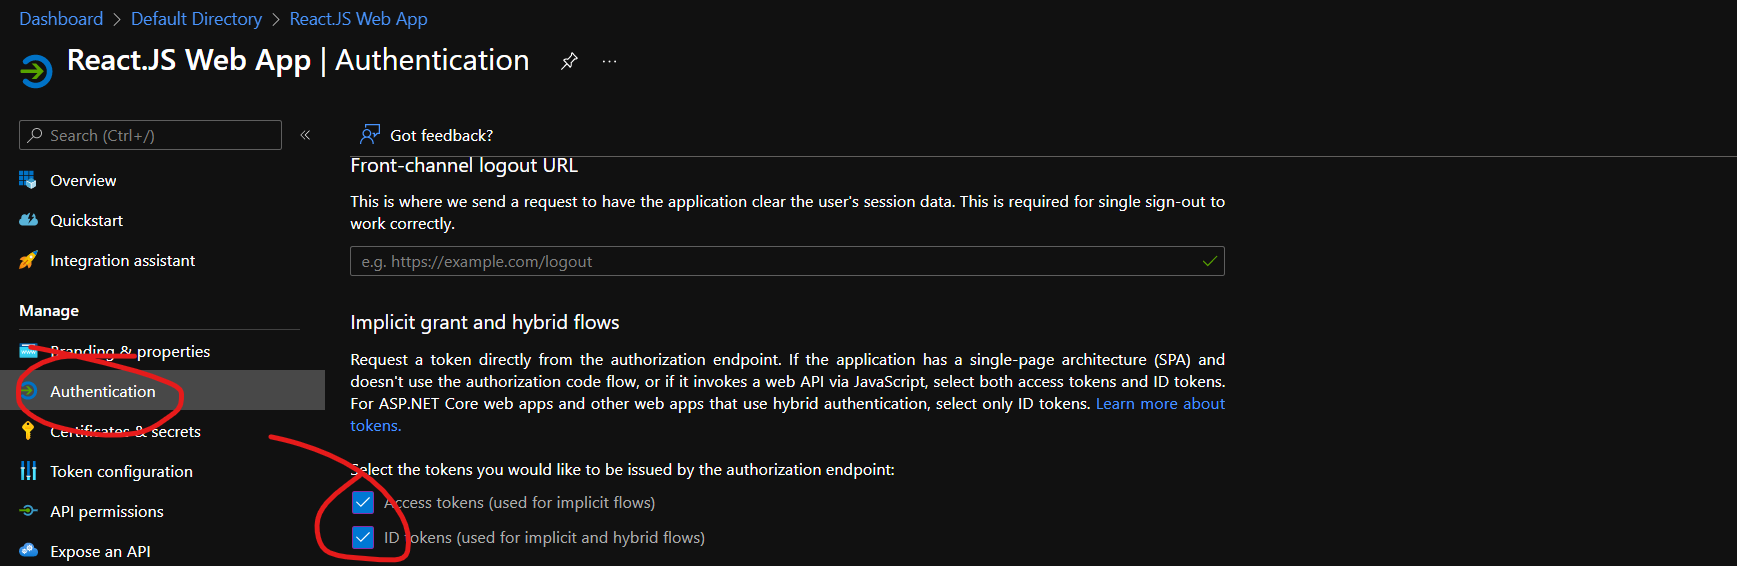Click the Branding & properties icon
1737x566 pixels.
(x=28, y=351)
